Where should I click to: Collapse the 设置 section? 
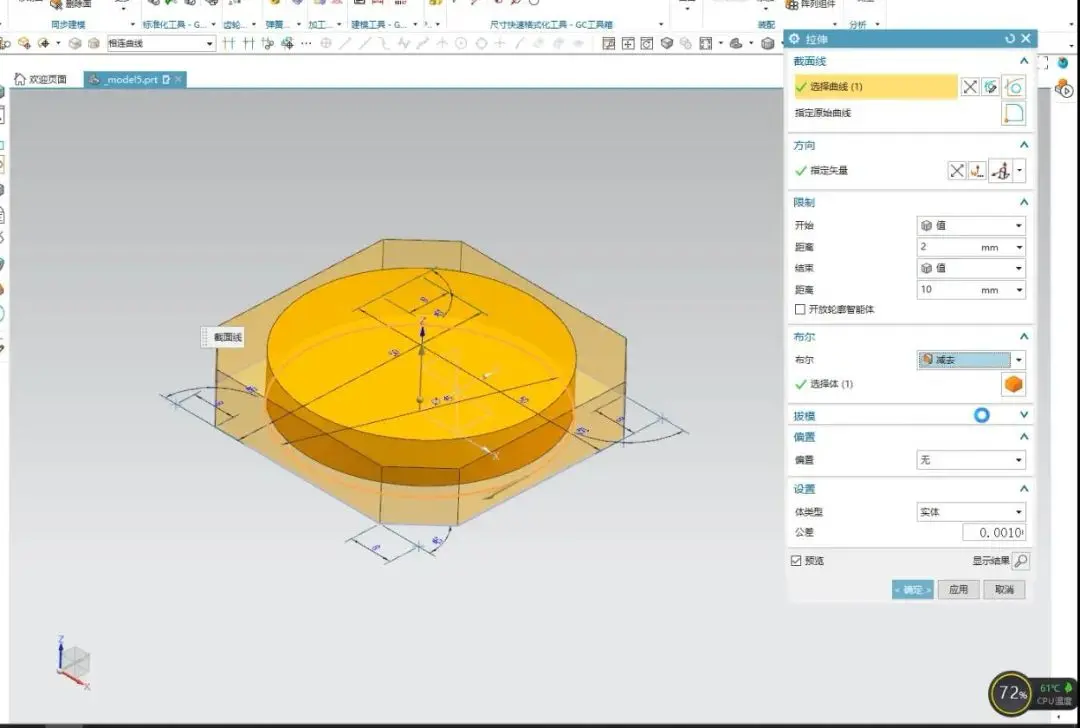(1024, 489)
